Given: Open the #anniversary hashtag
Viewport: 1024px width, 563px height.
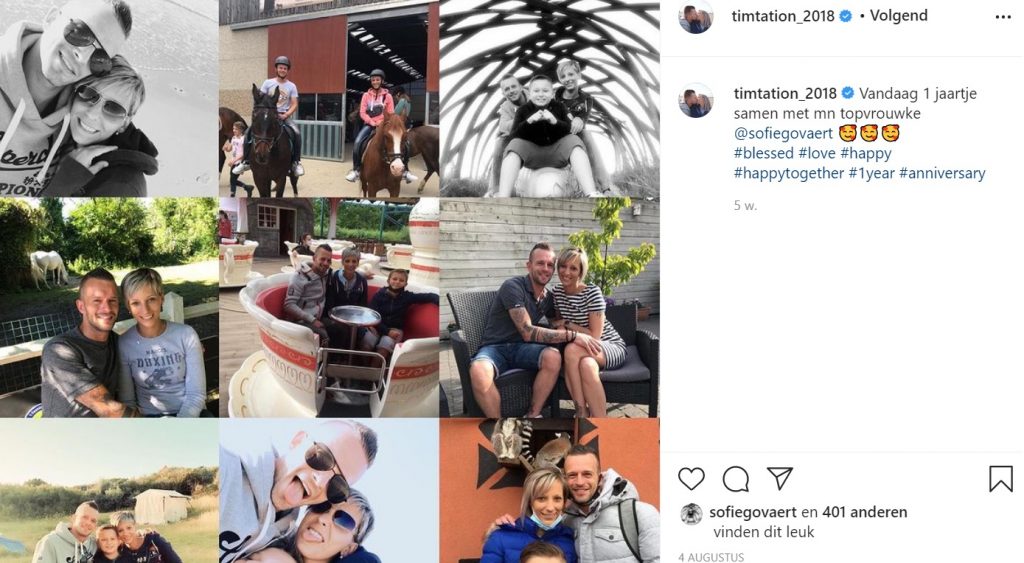Looking at the screenshot, I should click(x=942, y=173).
